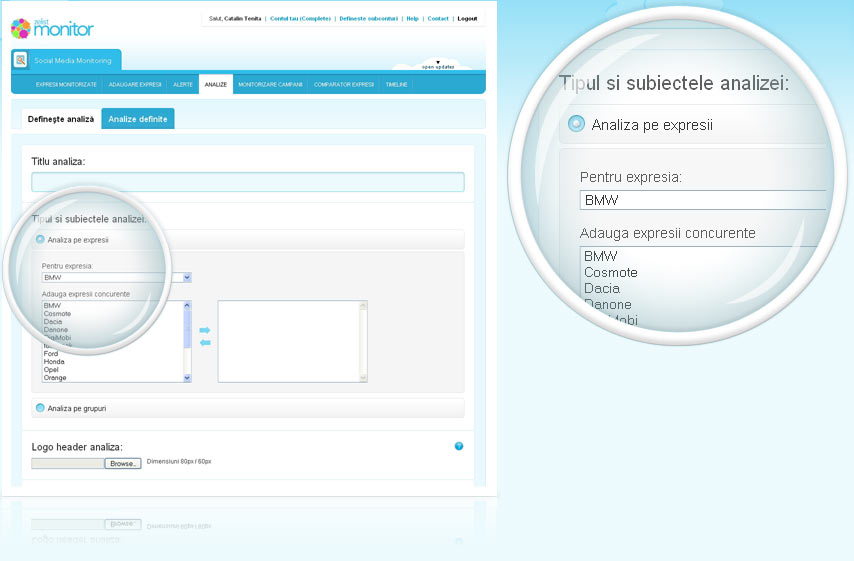Image resolution: width=854 pixels, height=561 pixels.
Task: Open the Social Media Monitoring tab
Action: coord(66,60)
